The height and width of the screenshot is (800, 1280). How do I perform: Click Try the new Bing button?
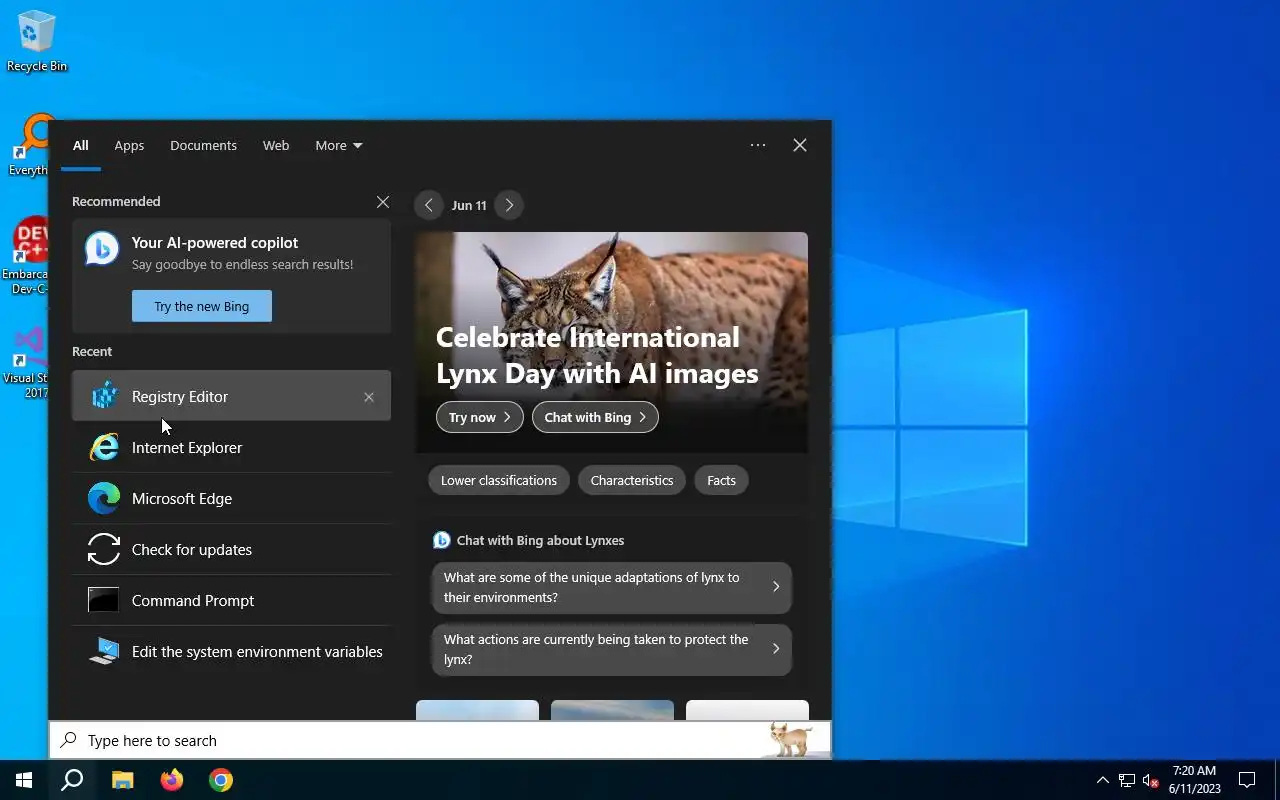tap(202, 306)
